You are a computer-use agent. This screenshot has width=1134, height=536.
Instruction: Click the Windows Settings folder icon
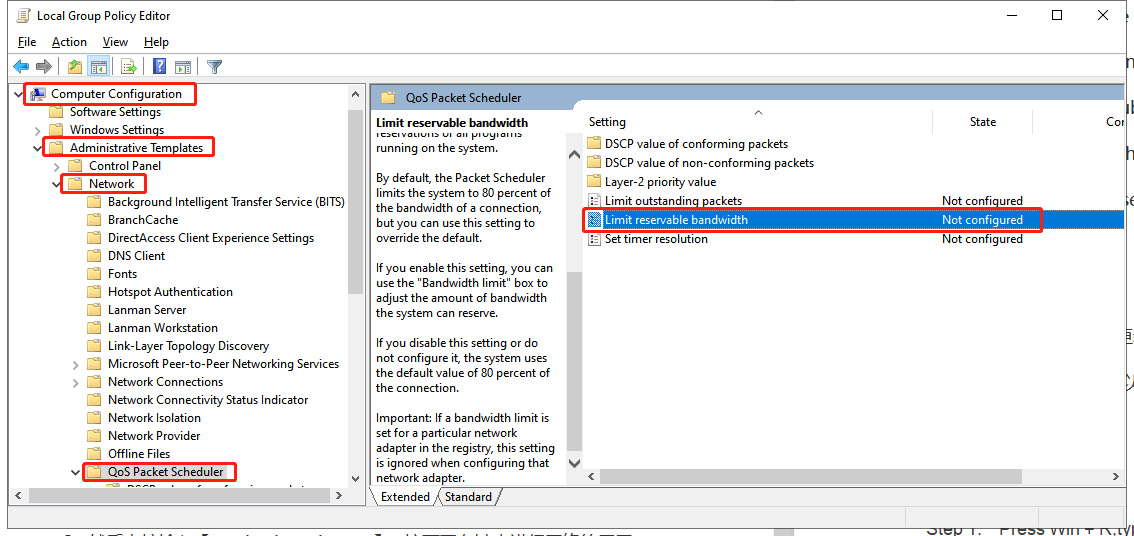[x=56, y=130]
